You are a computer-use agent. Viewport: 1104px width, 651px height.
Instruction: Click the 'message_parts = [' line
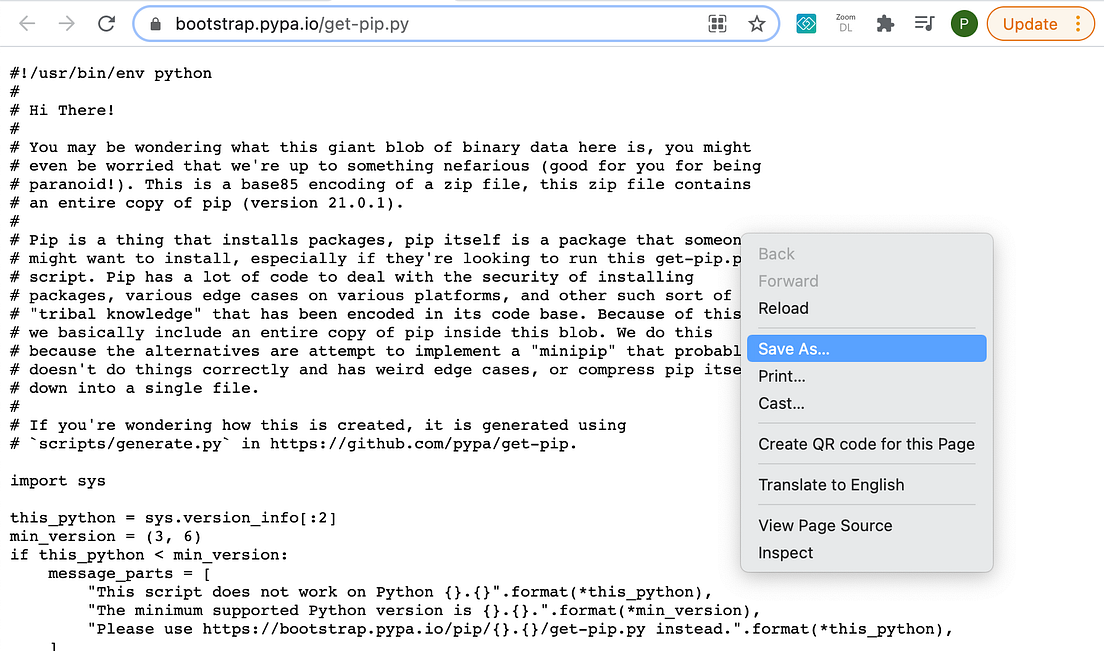(130, 574)
